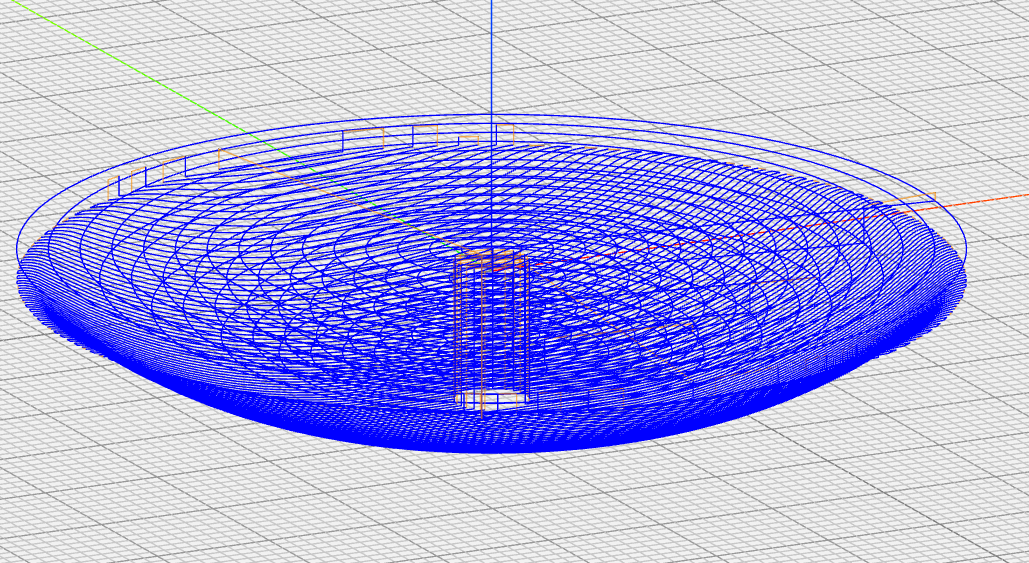This screenshot has height=563, width=1029.
Task: Select the outermost blue ring at right edge
Action: [966, 240]
